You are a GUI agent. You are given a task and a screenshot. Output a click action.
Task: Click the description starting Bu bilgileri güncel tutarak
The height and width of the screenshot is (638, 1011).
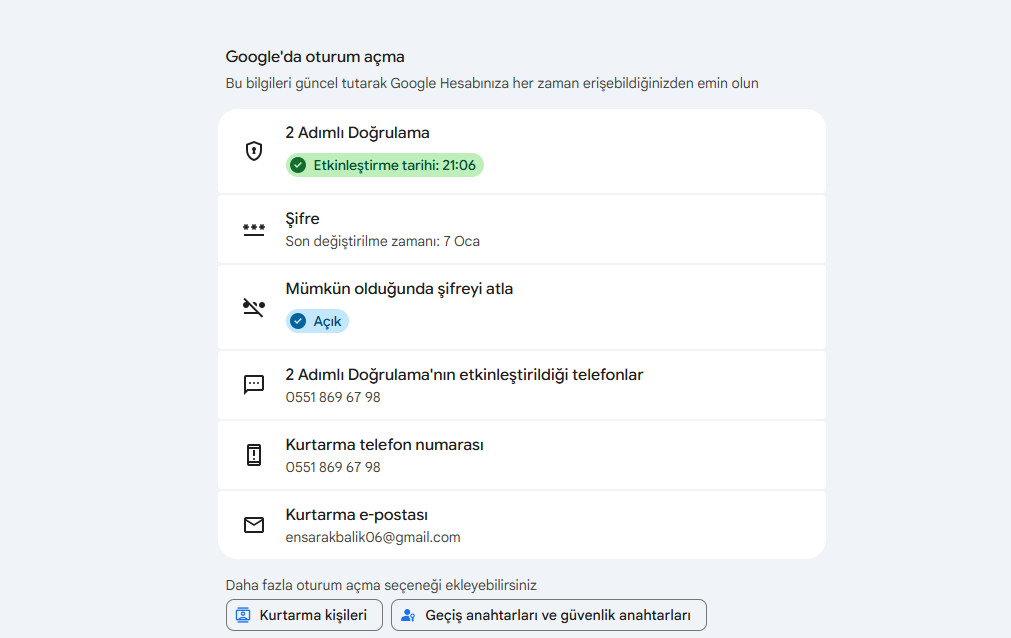[492, 83]
